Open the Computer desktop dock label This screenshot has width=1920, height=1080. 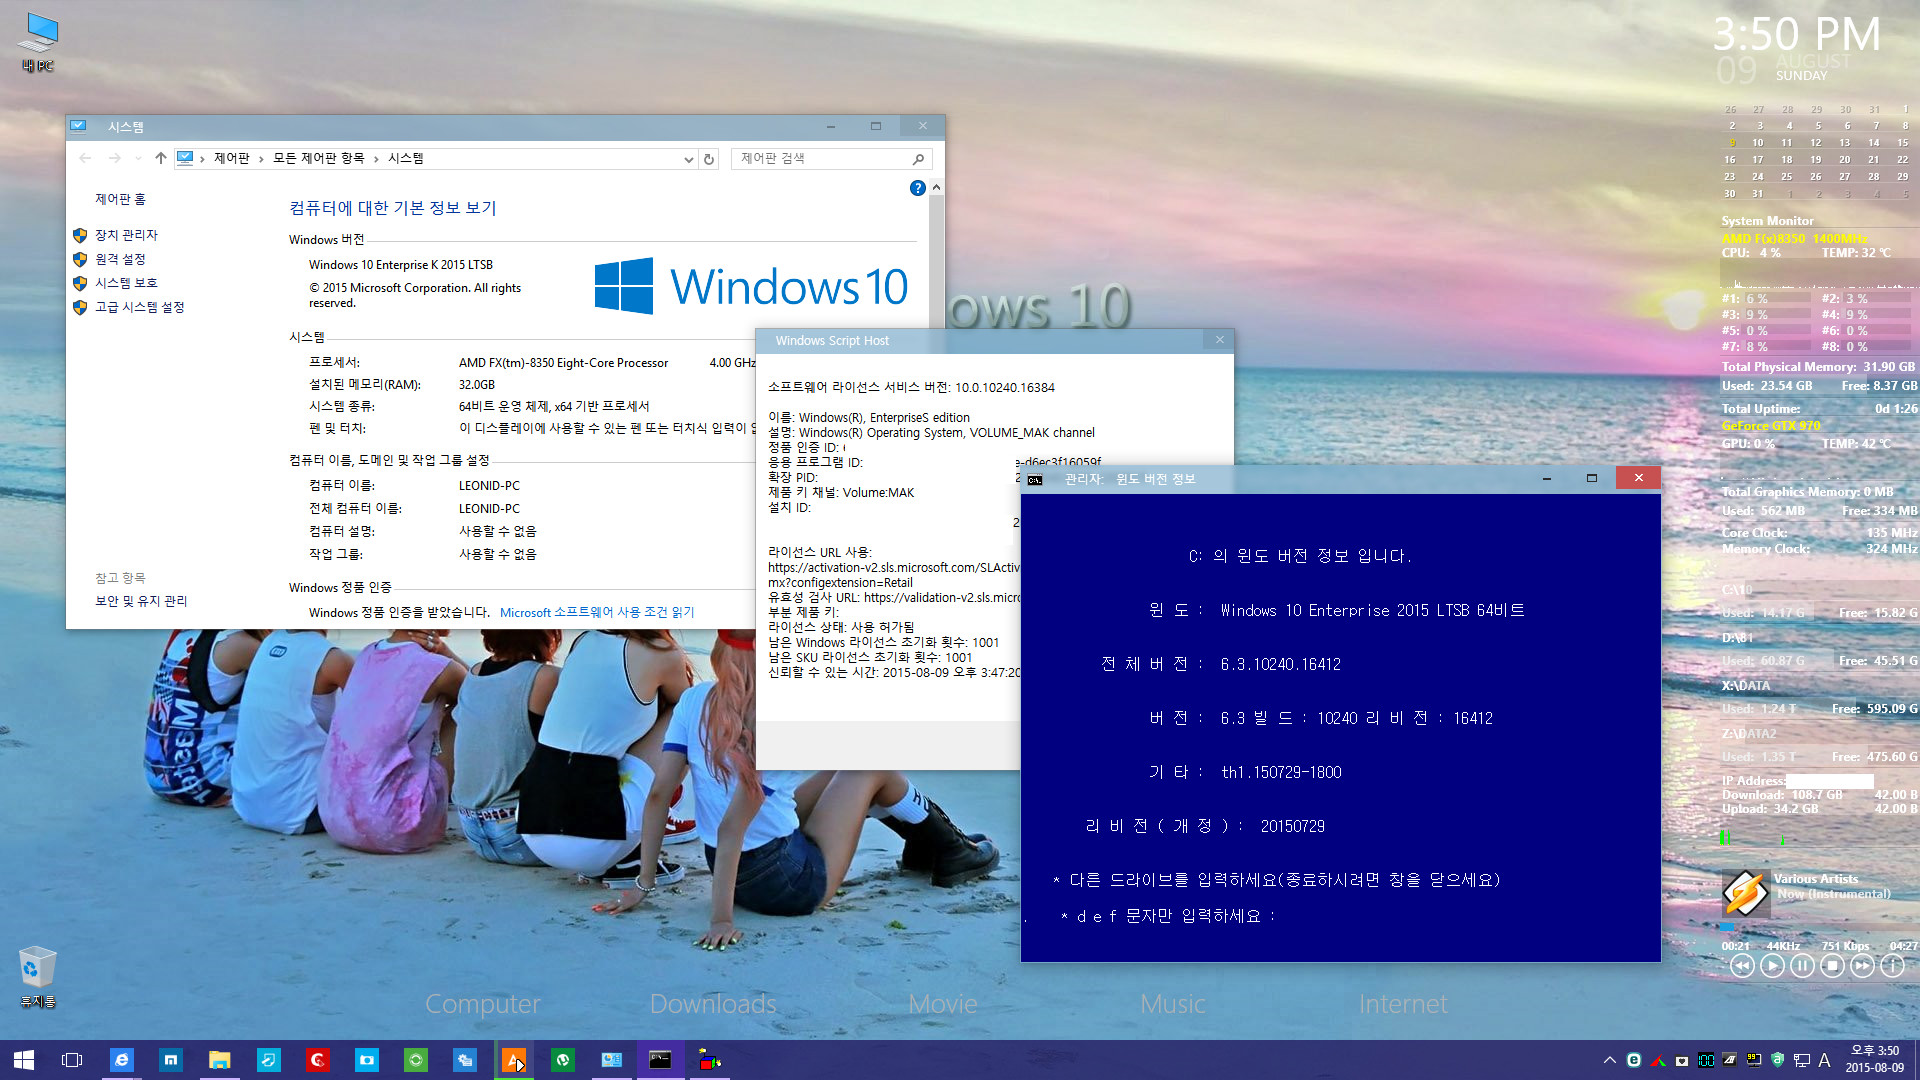coord(483,1003)
